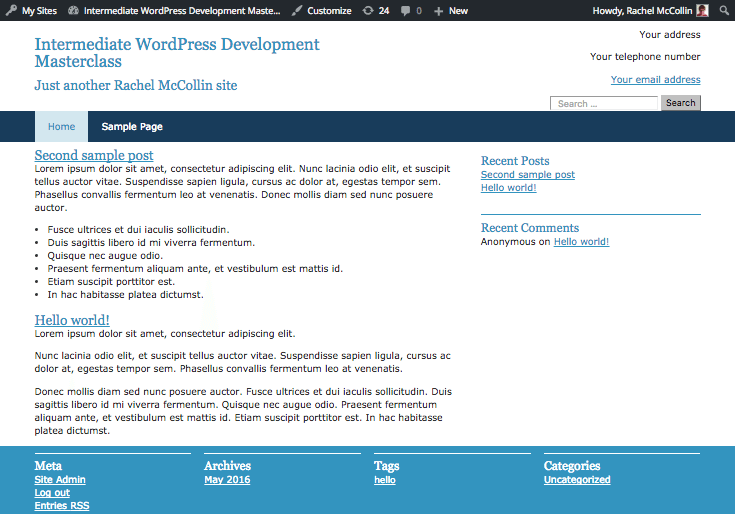Click the Your address text
This screenshot has width=735, height=514.
[670, 35]
